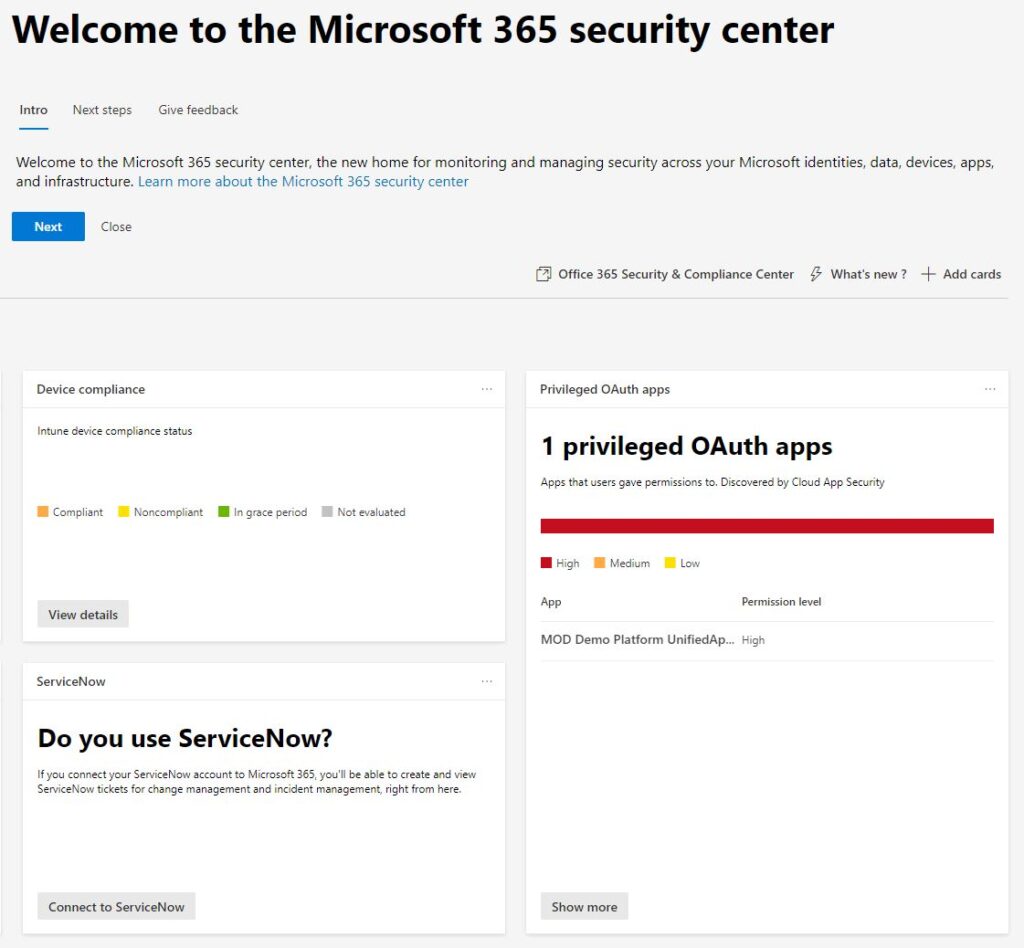Open the Privileged OAuth apps card menu
Image resolution: width=1024 pixels, height=948 pixels.
tap(990, 389)
